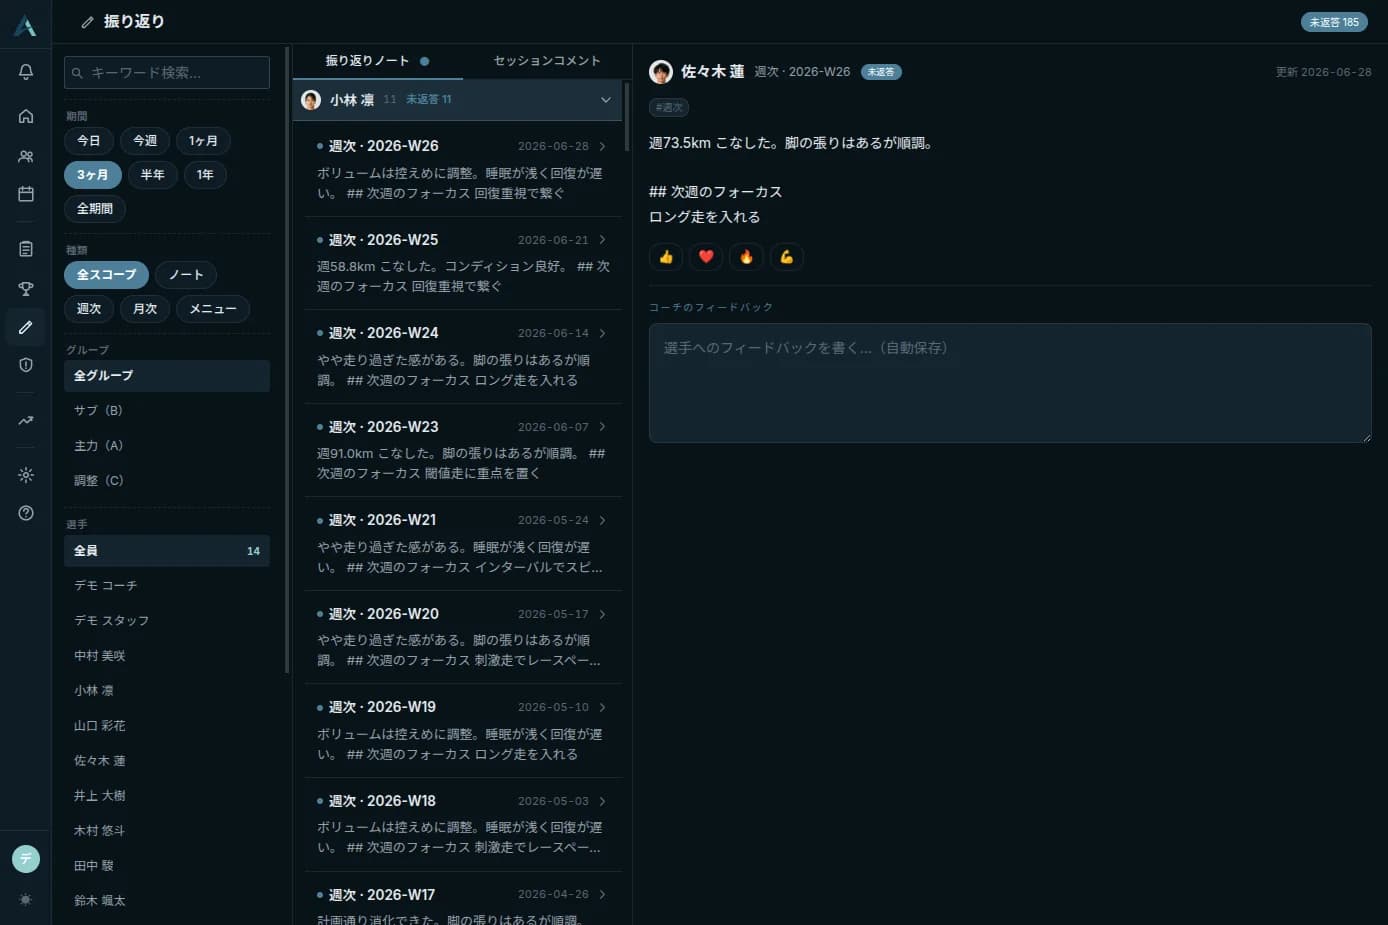The height and width of the screenshot is (925, 1388).
Task: Select サブ (B) group
Action: click(167, 411)
